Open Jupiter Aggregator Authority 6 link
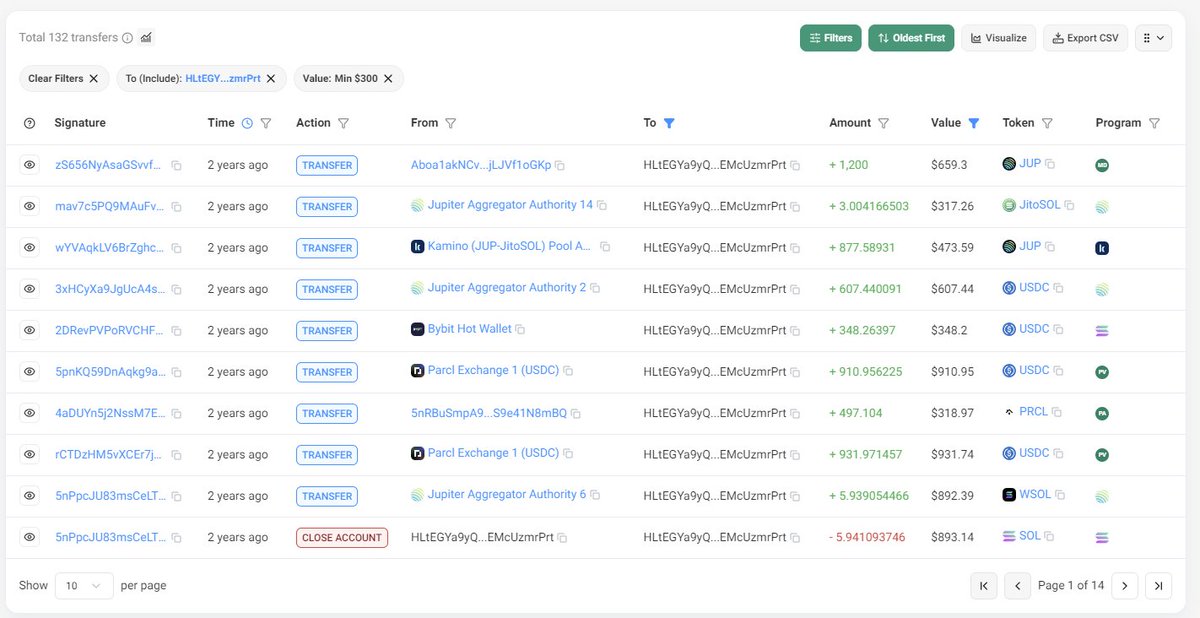This screenshot has height=618, width=1200. (506, 494)
